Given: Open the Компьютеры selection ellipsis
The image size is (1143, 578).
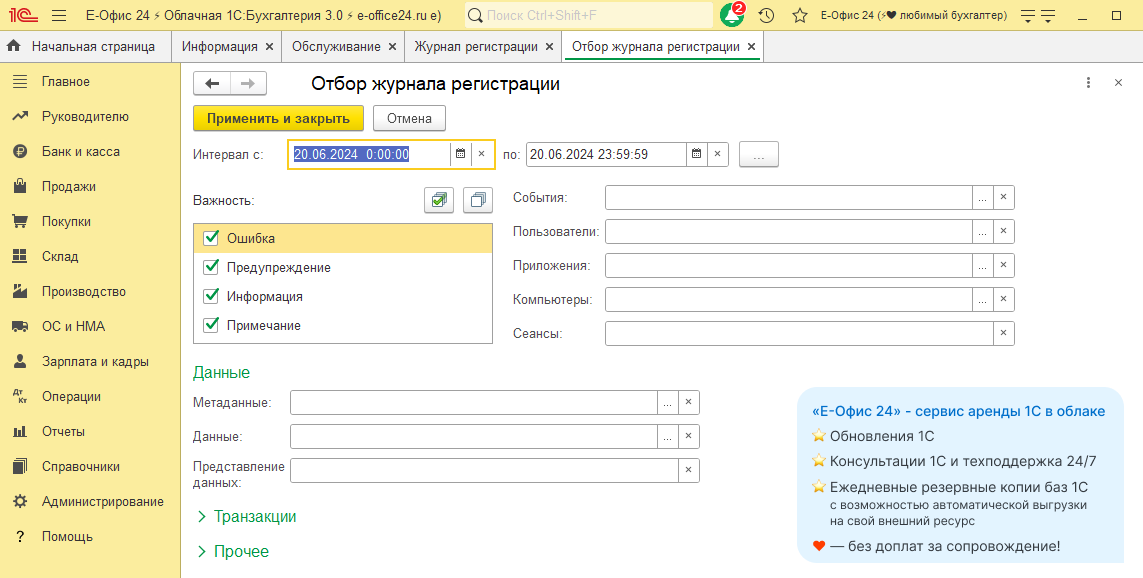Looking at the screenshot, I should pos(983,299).
